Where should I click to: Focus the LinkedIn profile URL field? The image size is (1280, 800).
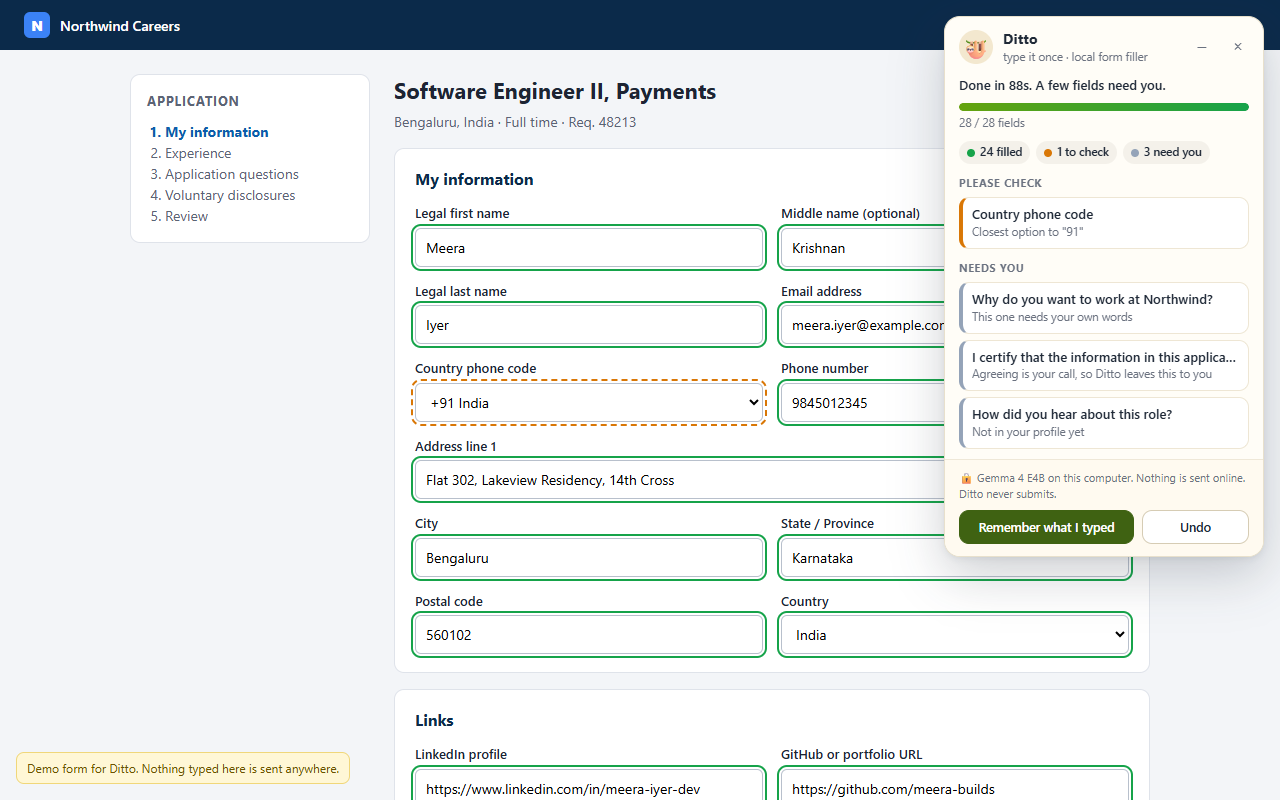[589, 785]
